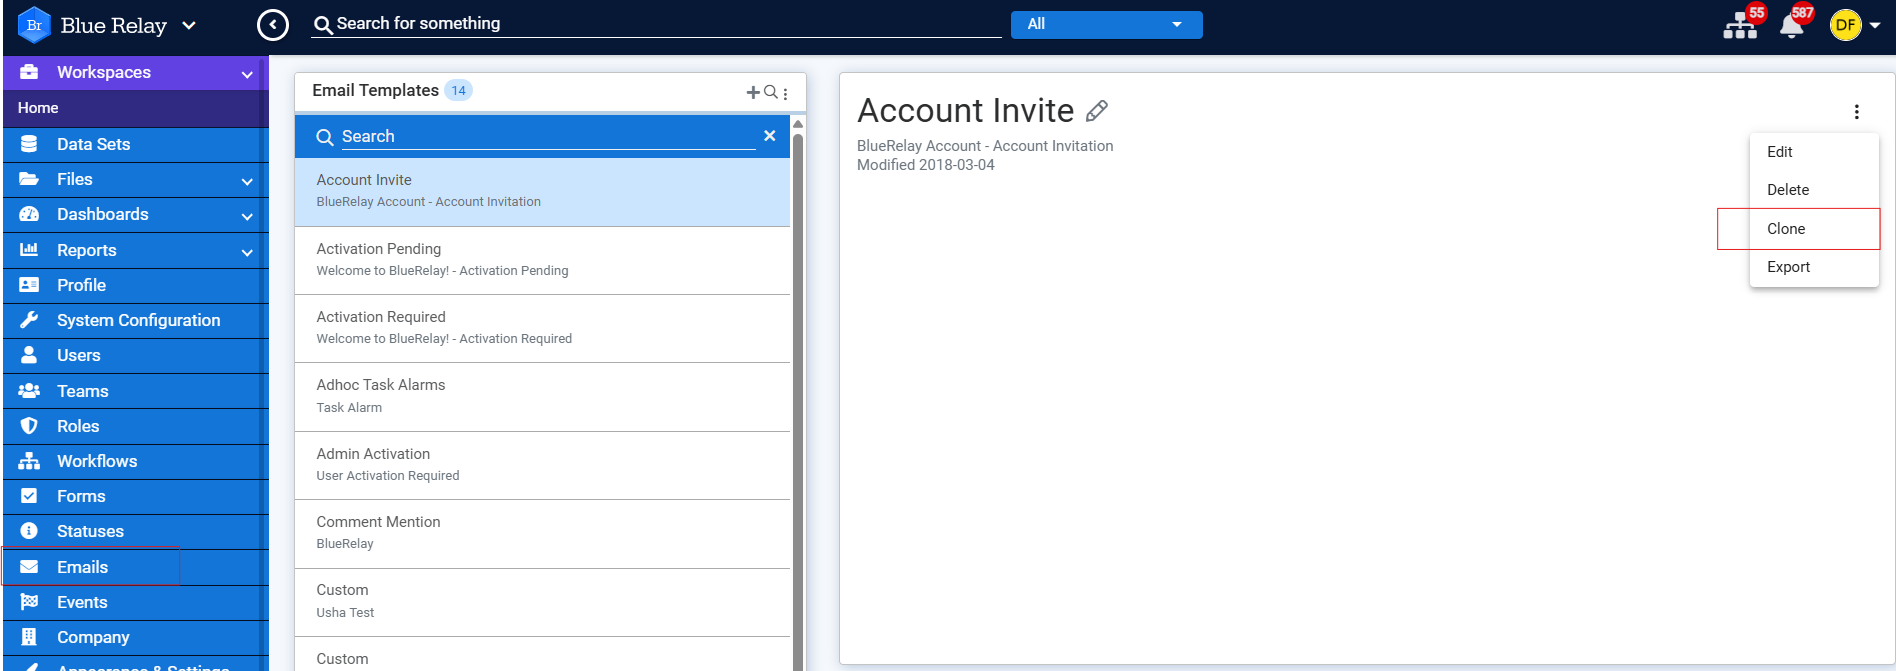Click the Dashboards gauge icon
Image resolution: width=1896 pixels, height=671 pixels.
pos(29,214)
